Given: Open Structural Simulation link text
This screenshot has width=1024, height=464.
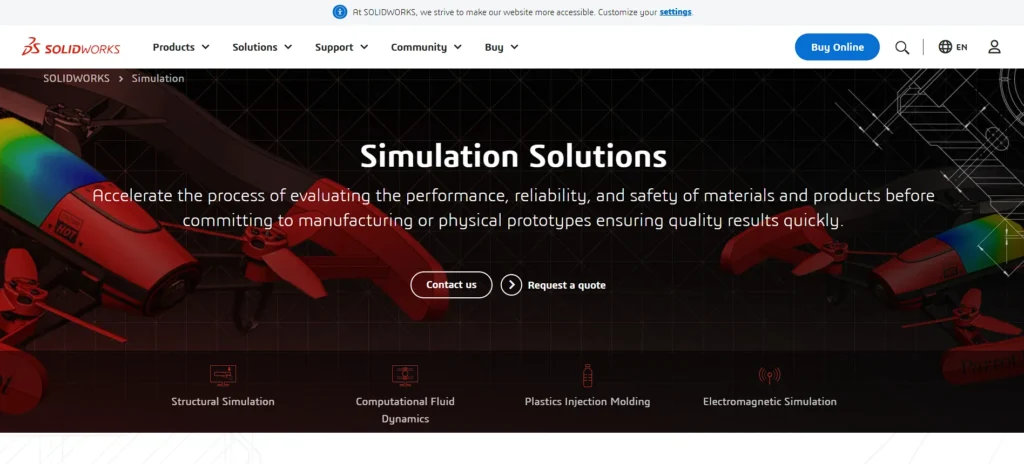Looking at the screenshot, I should [223, 401].
